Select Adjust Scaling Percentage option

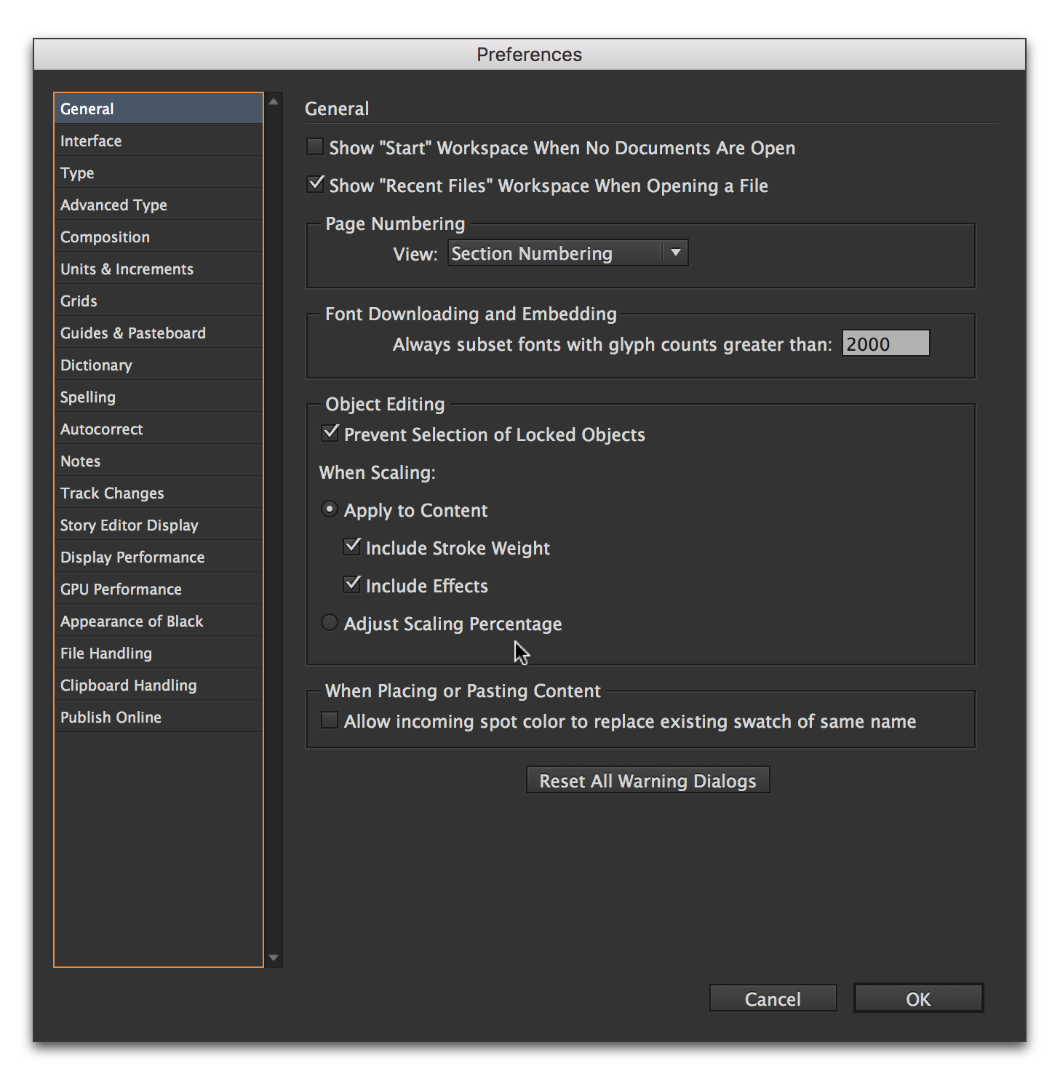329,622
